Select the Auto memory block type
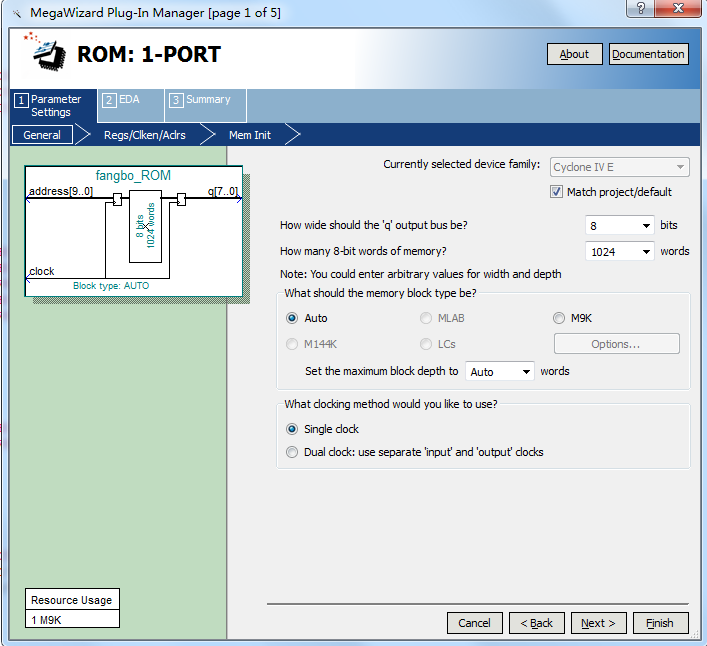The width and height of the screenshot is (707, 646). (292, 318)
